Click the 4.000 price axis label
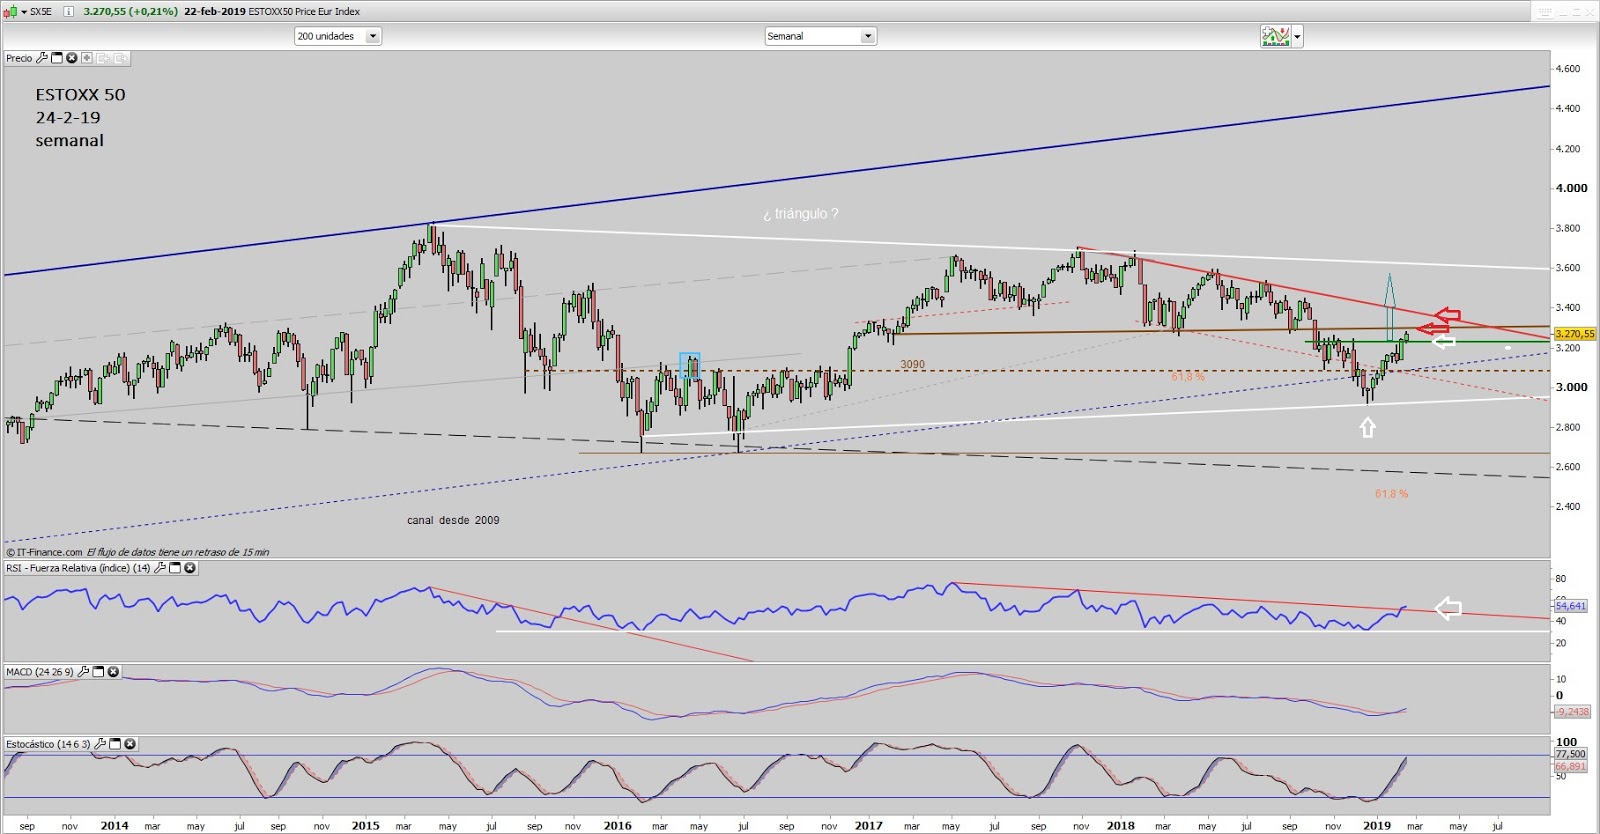Screen dimensions: 1600x834 coord(1571,188)
